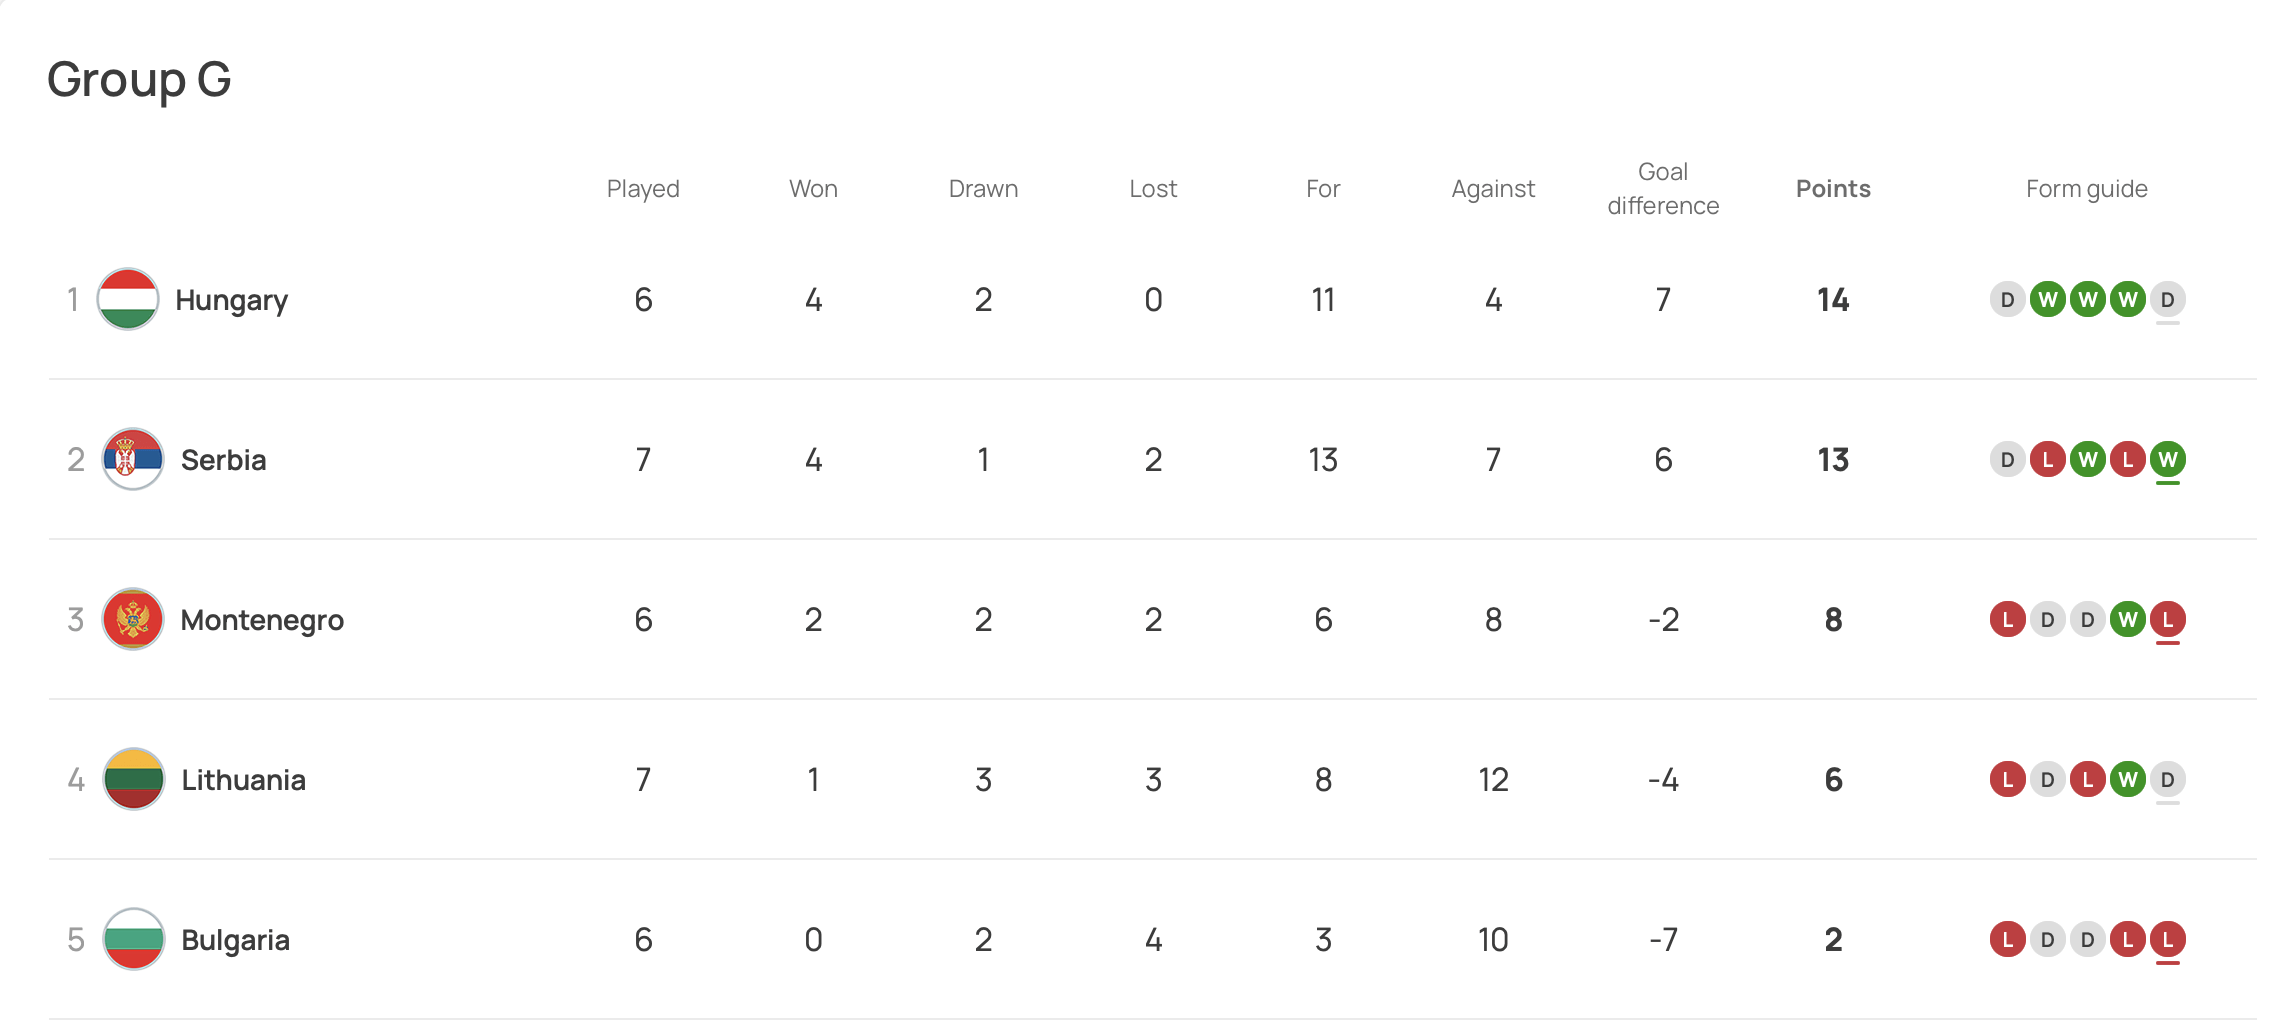Click the Lithuania flag icon

(133, 779)
